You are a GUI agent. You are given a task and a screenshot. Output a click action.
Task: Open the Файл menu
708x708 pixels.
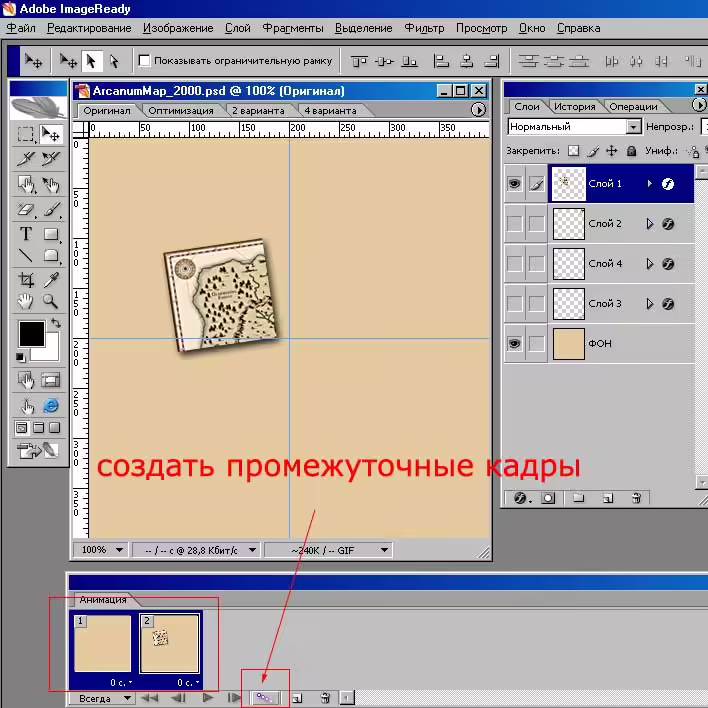(21, 28)
